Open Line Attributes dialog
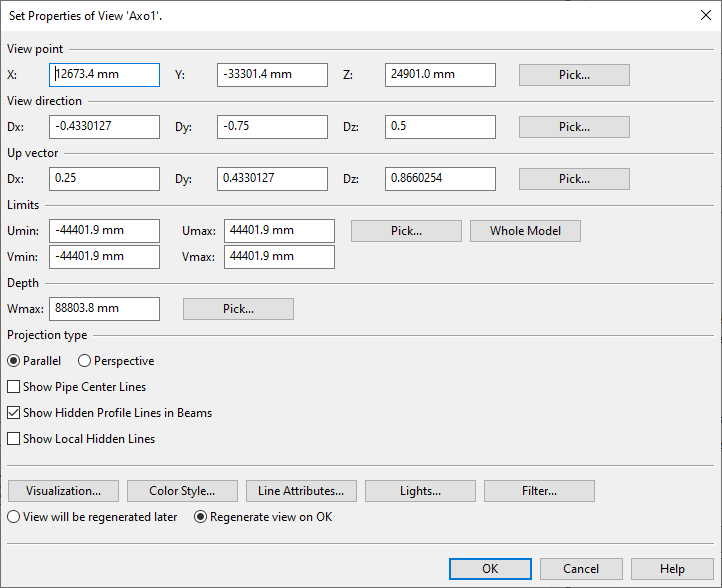The width and height of the screenshot is (722, 588). pos(301,491)
